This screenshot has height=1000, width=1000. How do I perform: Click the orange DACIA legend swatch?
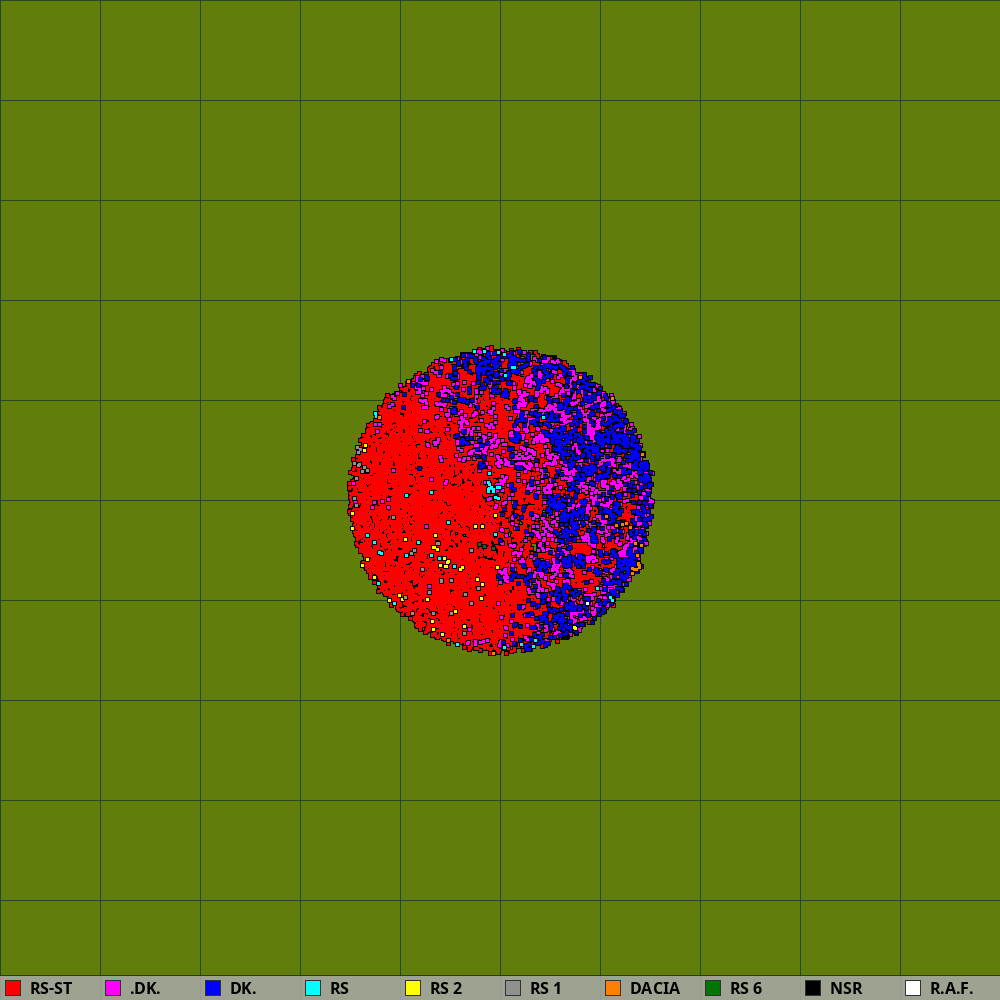[613, 988]
